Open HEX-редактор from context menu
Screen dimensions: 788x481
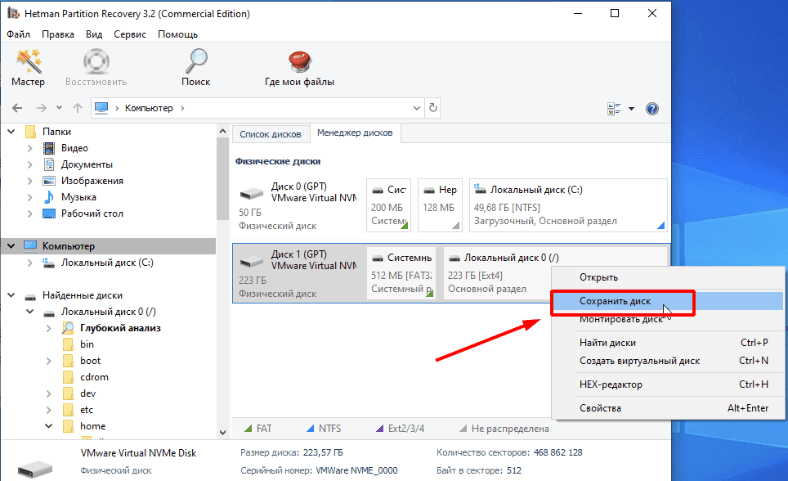point(668,384)
